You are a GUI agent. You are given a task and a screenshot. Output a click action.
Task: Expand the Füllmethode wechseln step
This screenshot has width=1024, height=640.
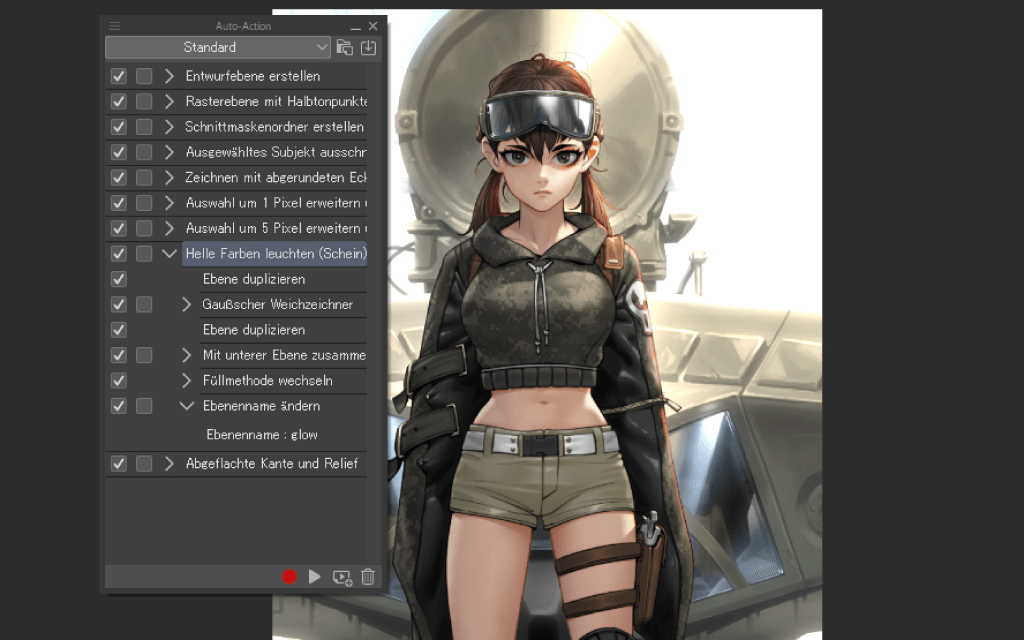(186, 381)
